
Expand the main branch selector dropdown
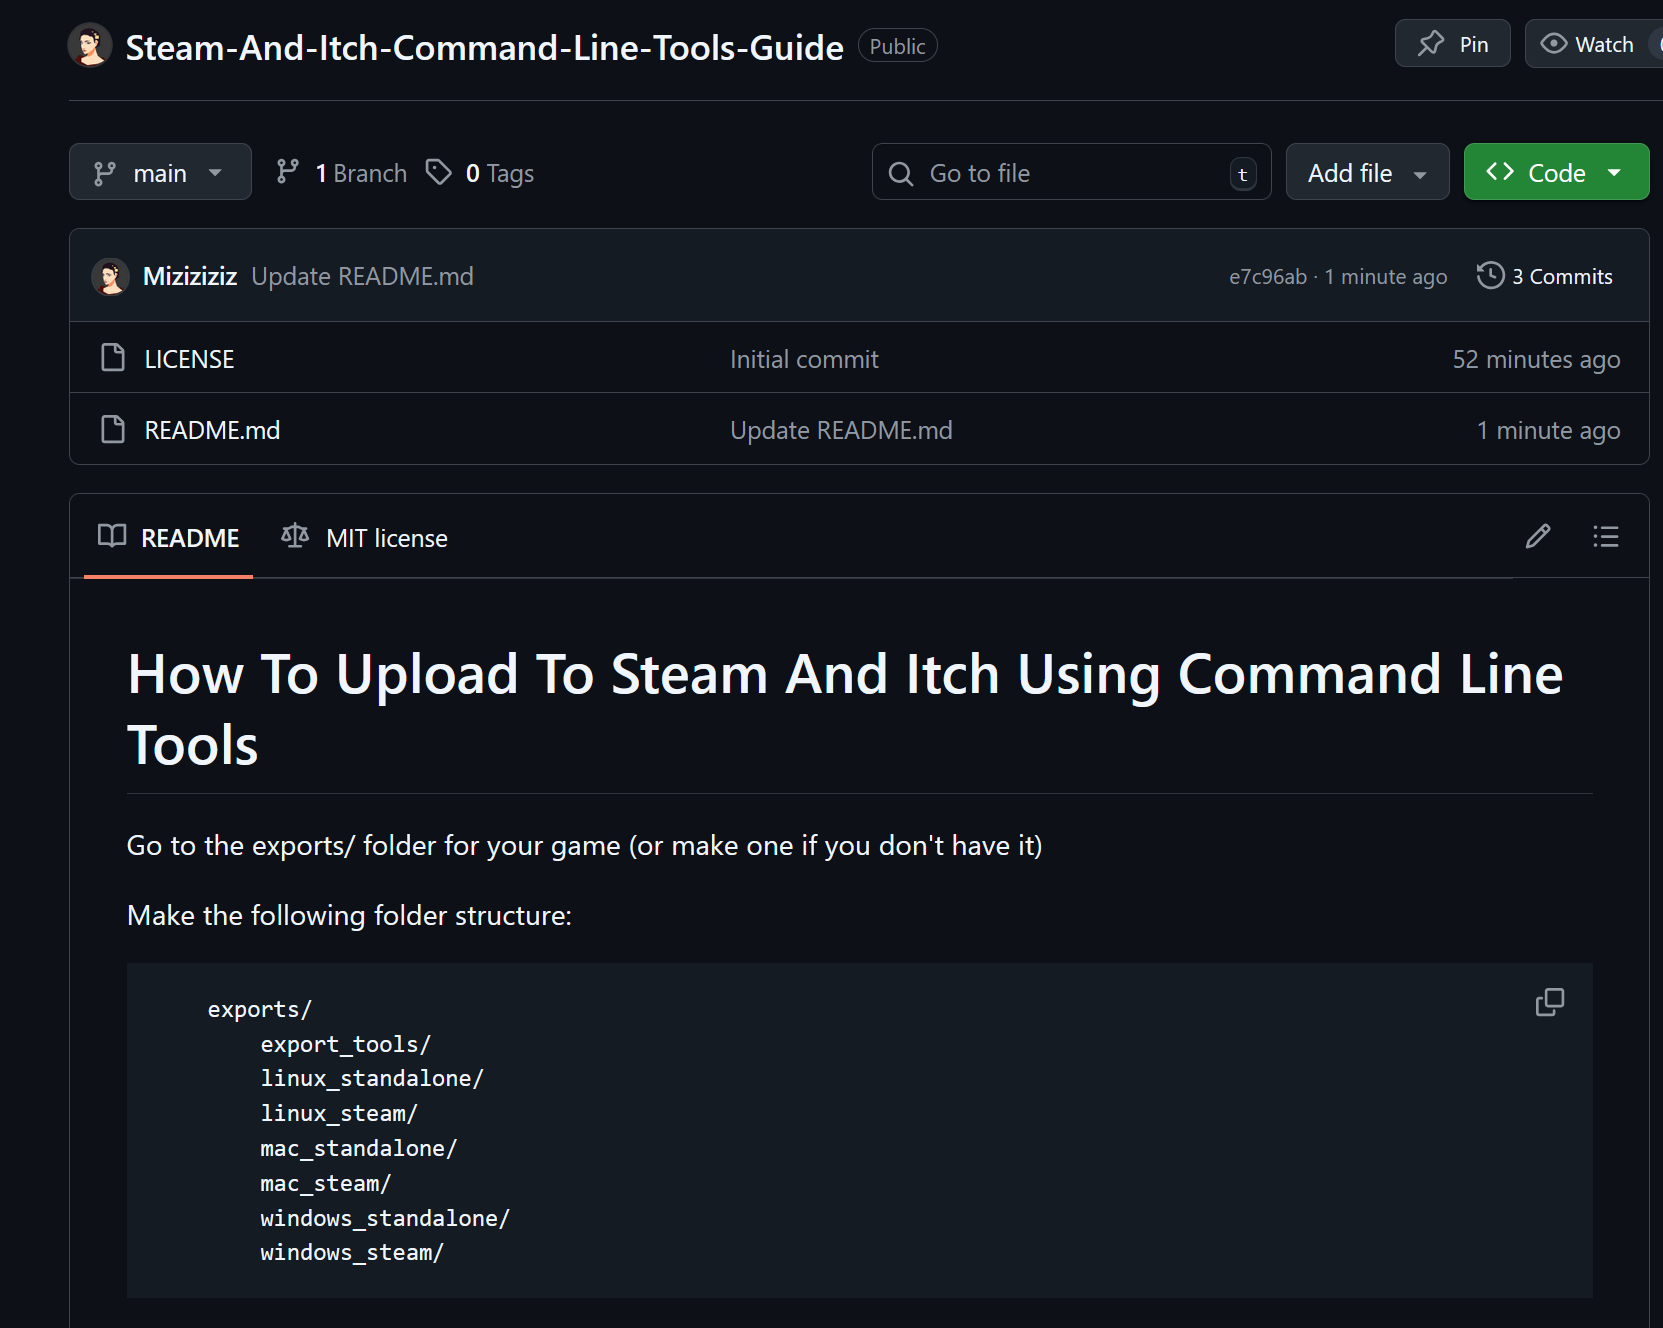160,173
